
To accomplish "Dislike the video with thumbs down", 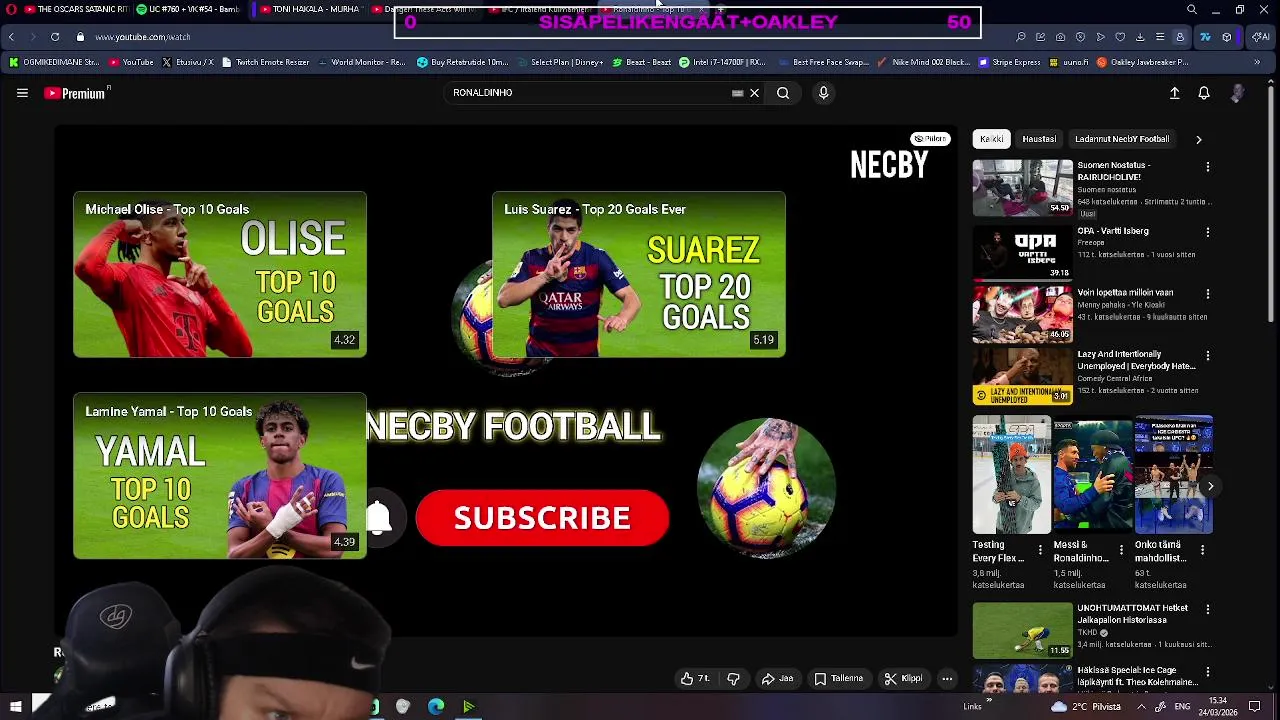I will 733,678.
